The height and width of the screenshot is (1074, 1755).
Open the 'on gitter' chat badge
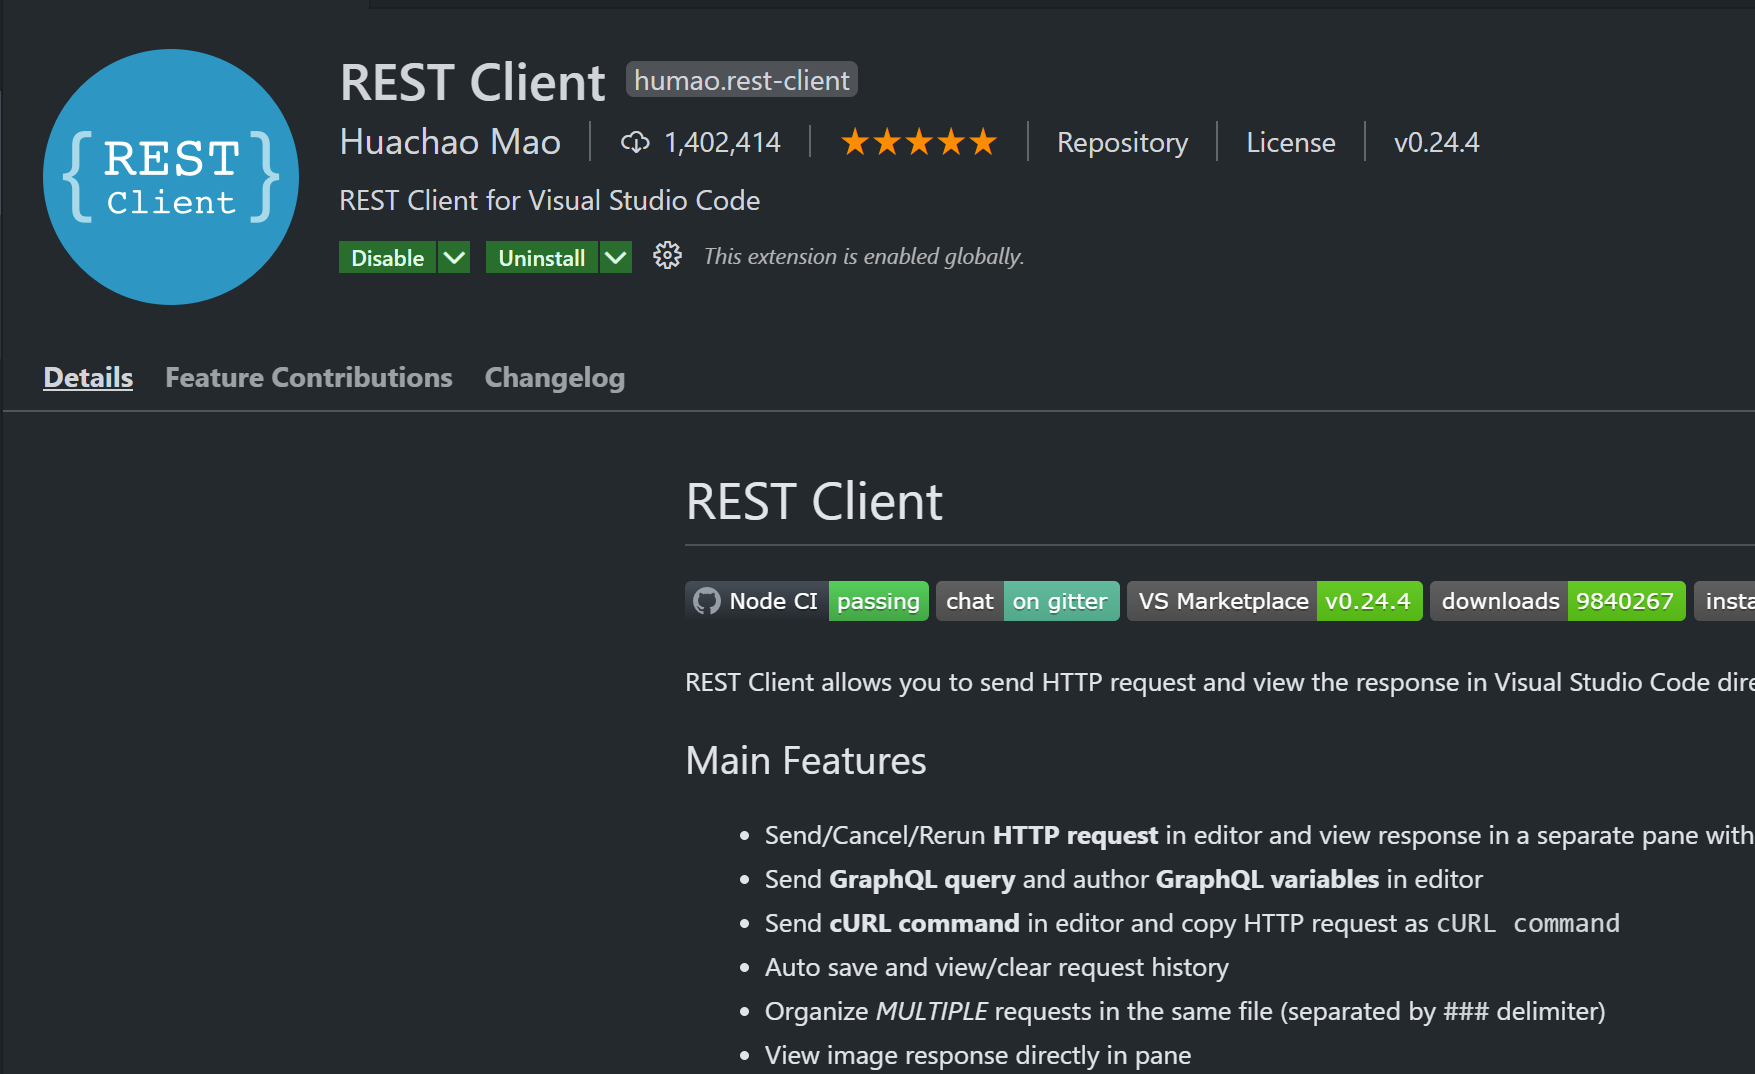[x=1061, y=600]
